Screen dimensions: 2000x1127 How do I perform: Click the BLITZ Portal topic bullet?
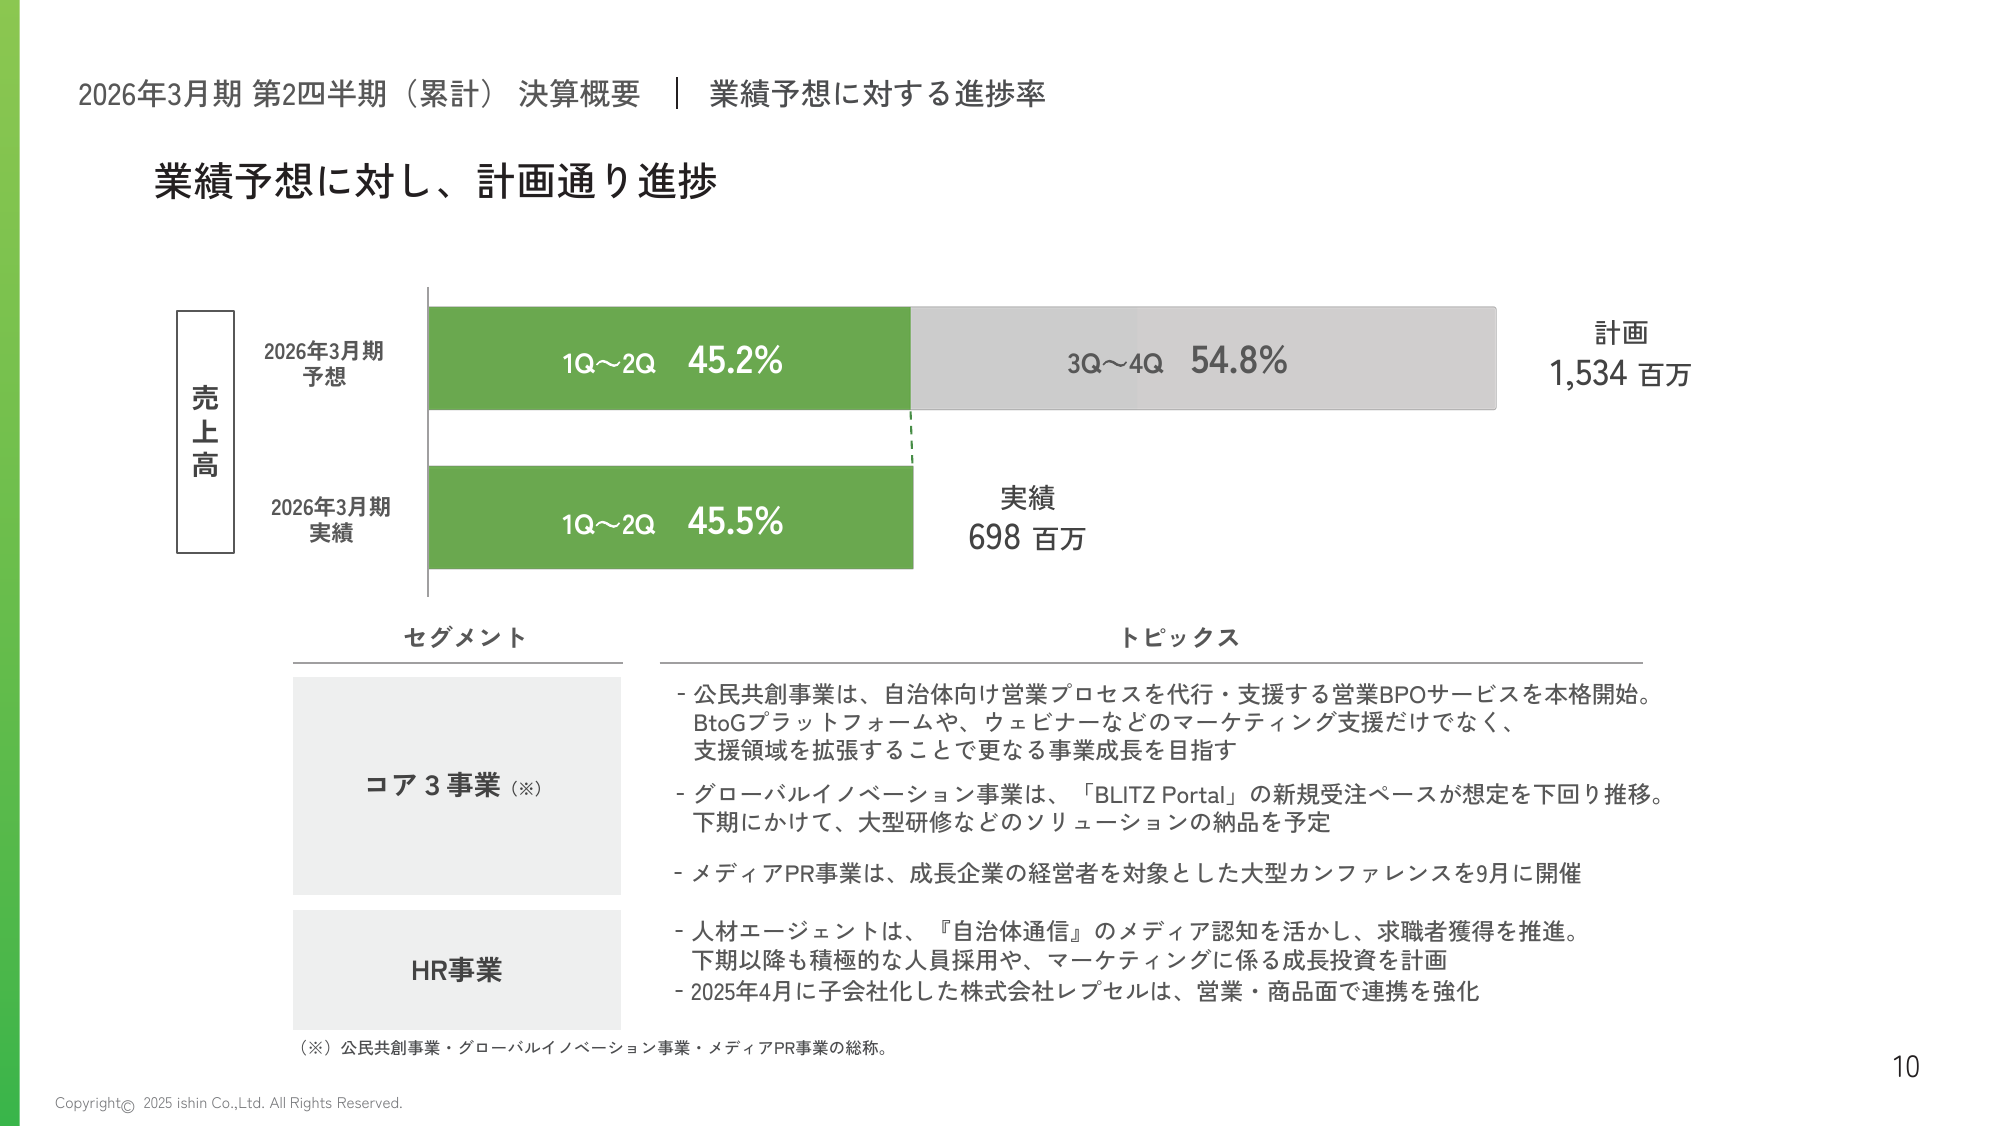tap(1170, 808)
